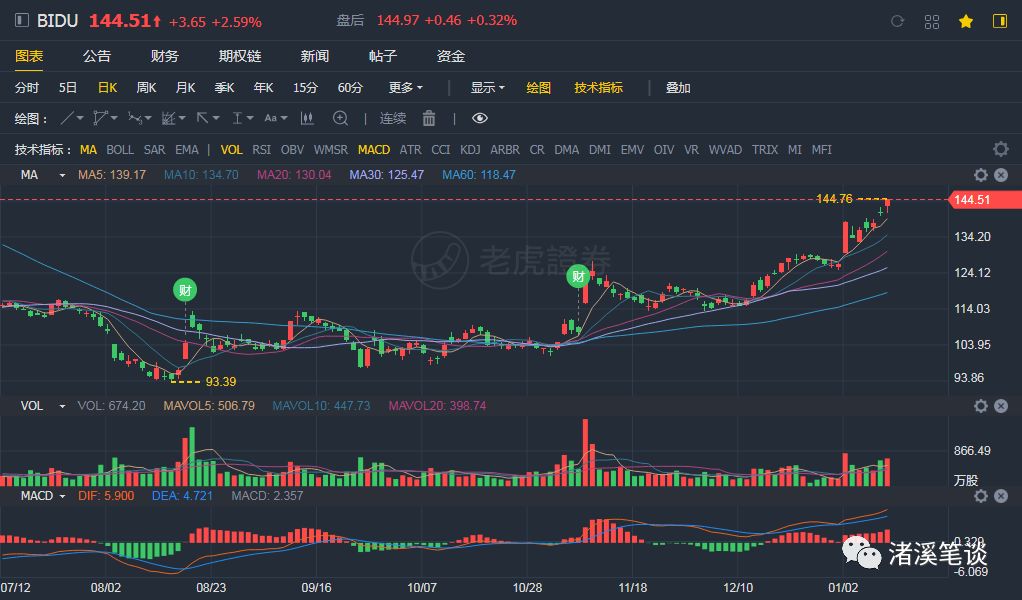Open the MACD panel indicator dropdown
This screenshot has width=1022, height=600.
tap(62, 496)
